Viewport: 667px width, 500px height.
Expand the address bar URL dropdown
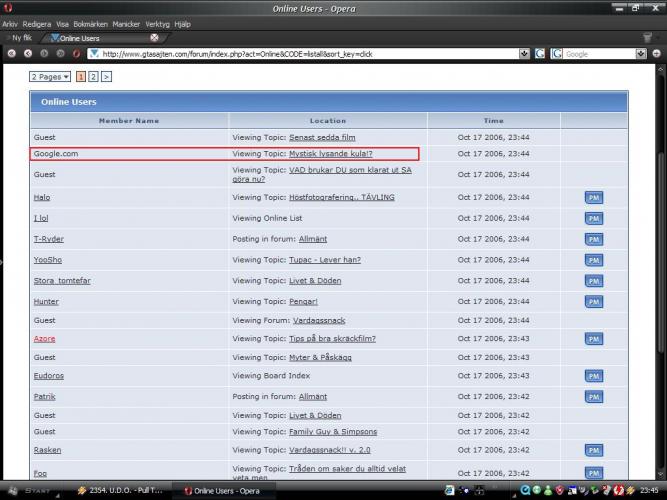(x=525, y=53)
